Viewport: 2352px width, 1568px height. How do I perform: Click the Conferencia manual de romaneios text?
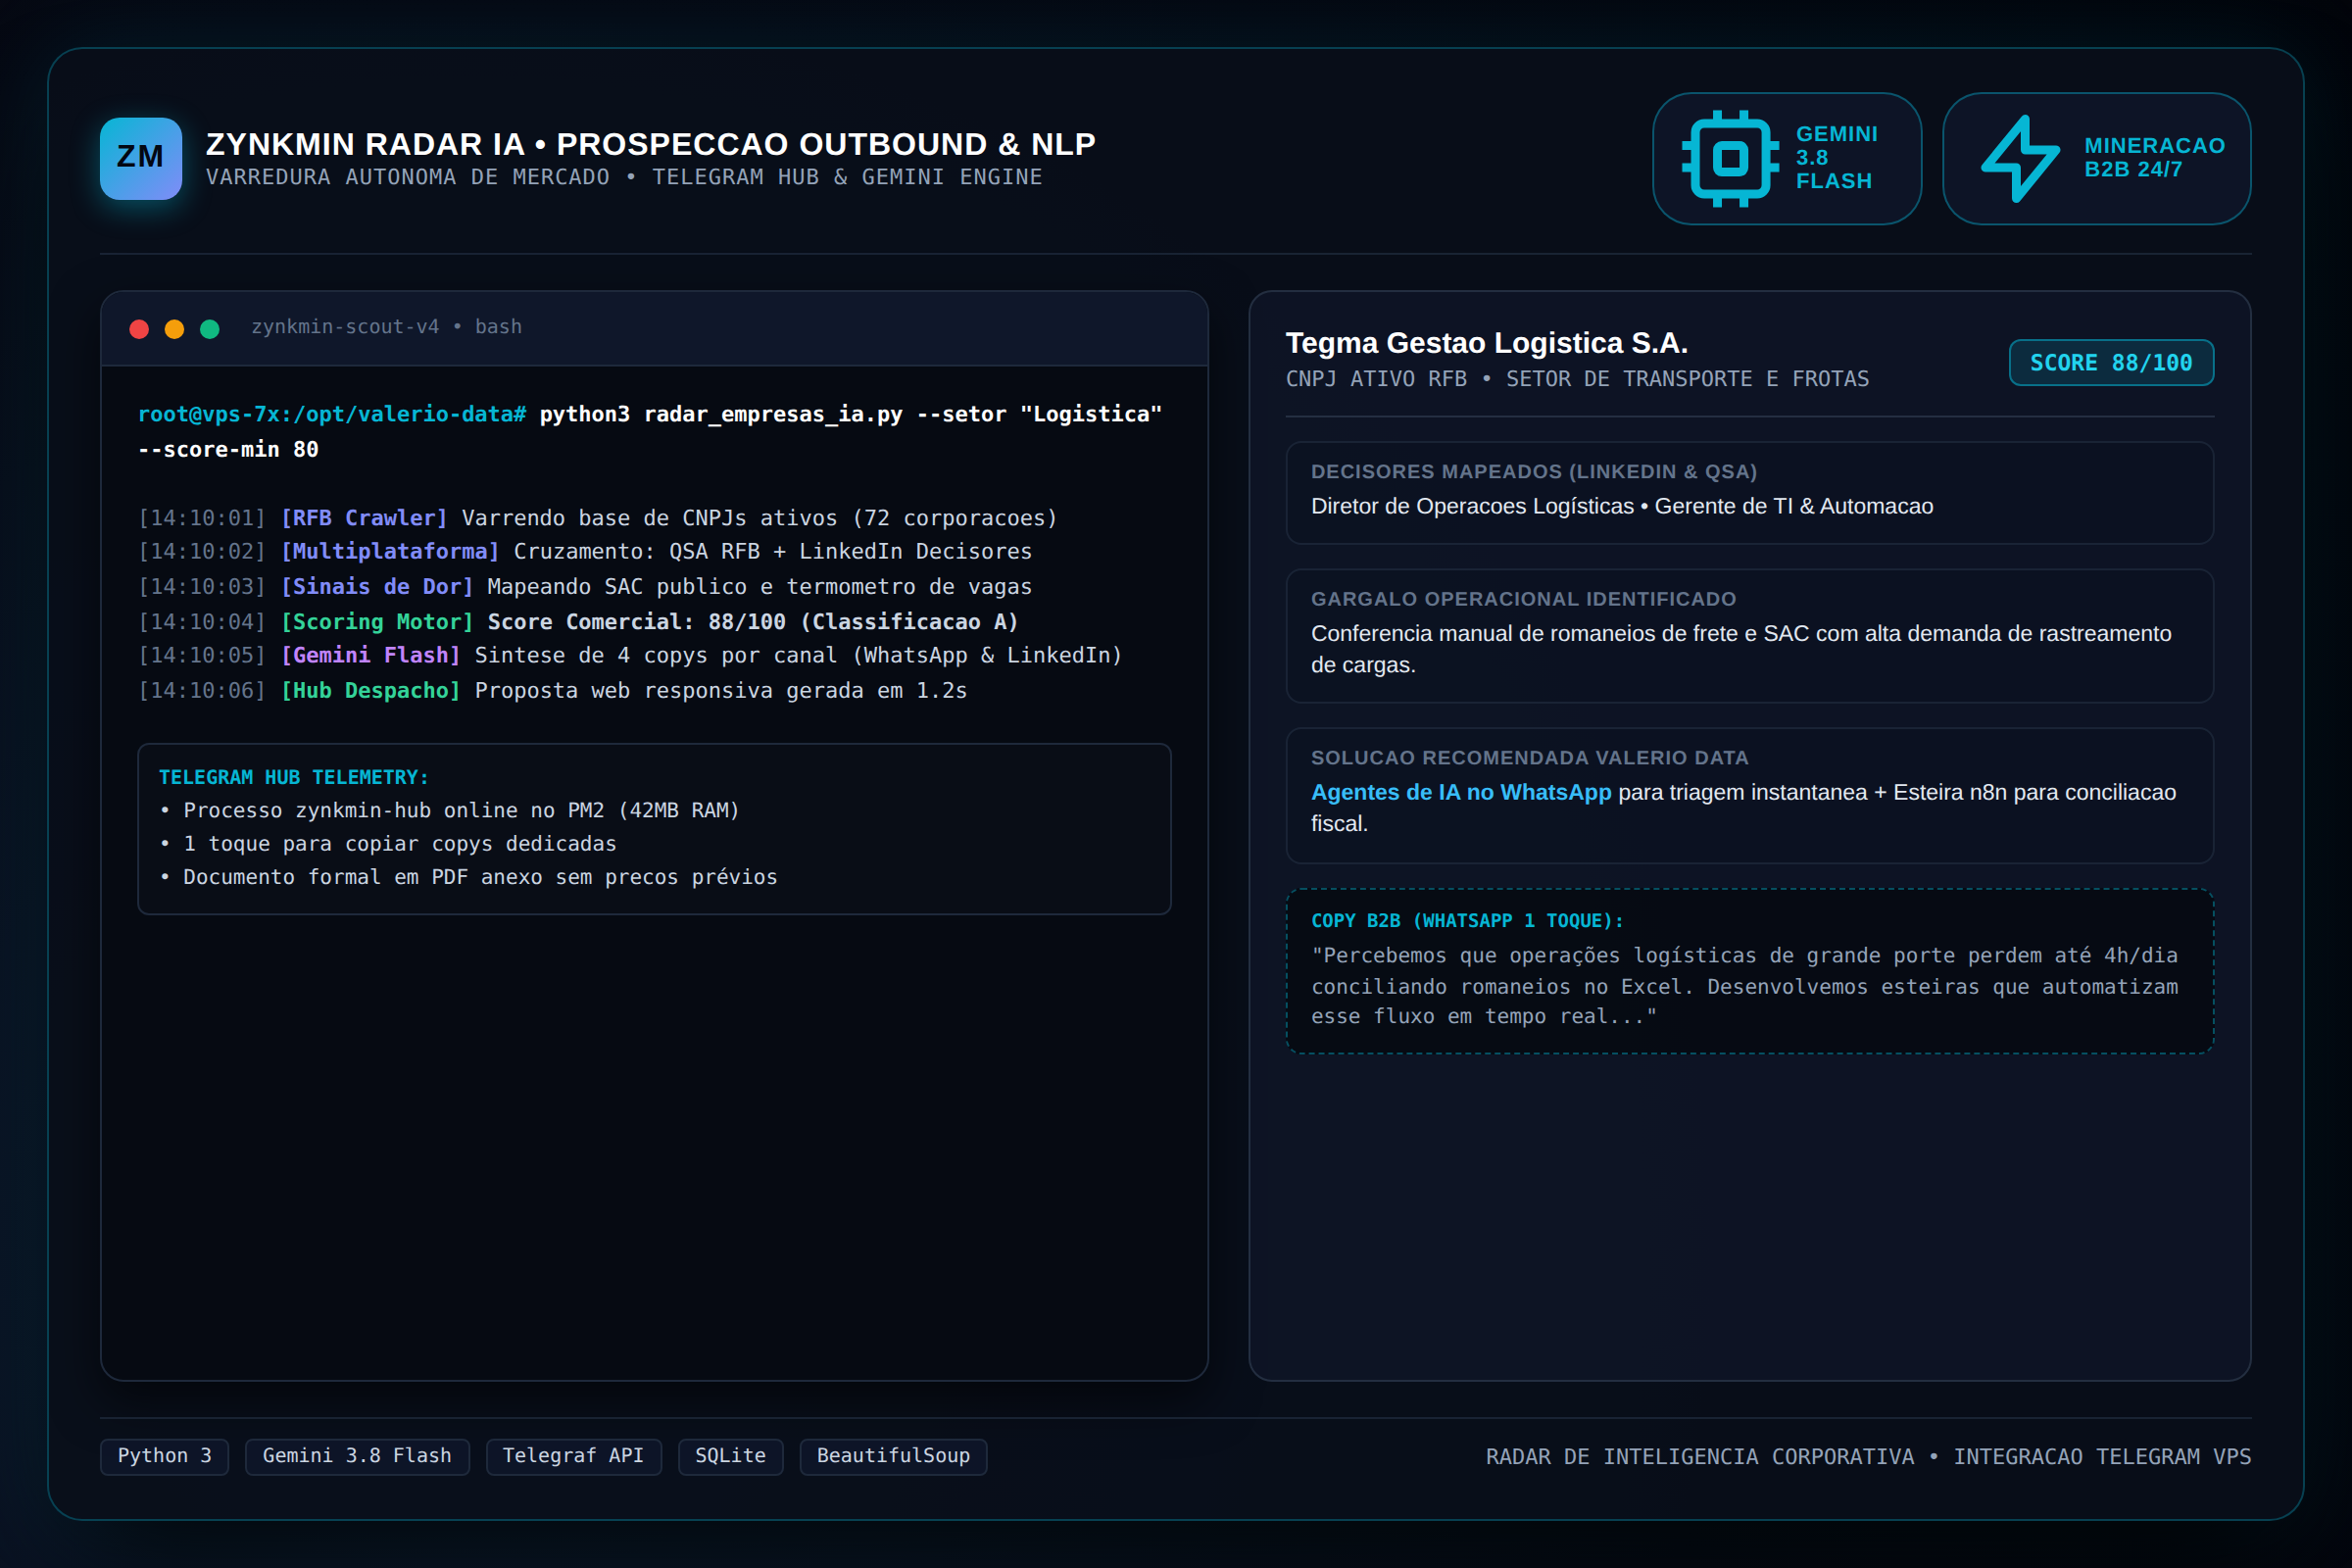(1741, 649)
